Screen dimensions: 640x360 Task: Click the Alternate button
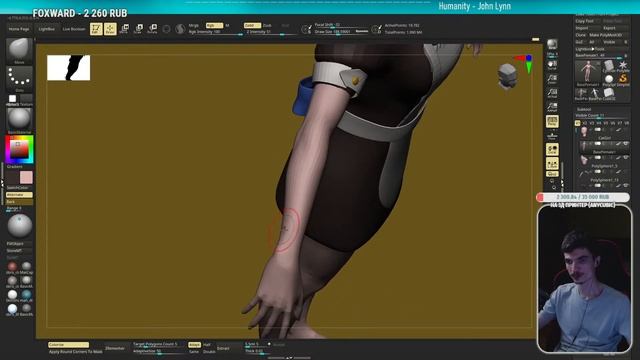tap(19, 195)
